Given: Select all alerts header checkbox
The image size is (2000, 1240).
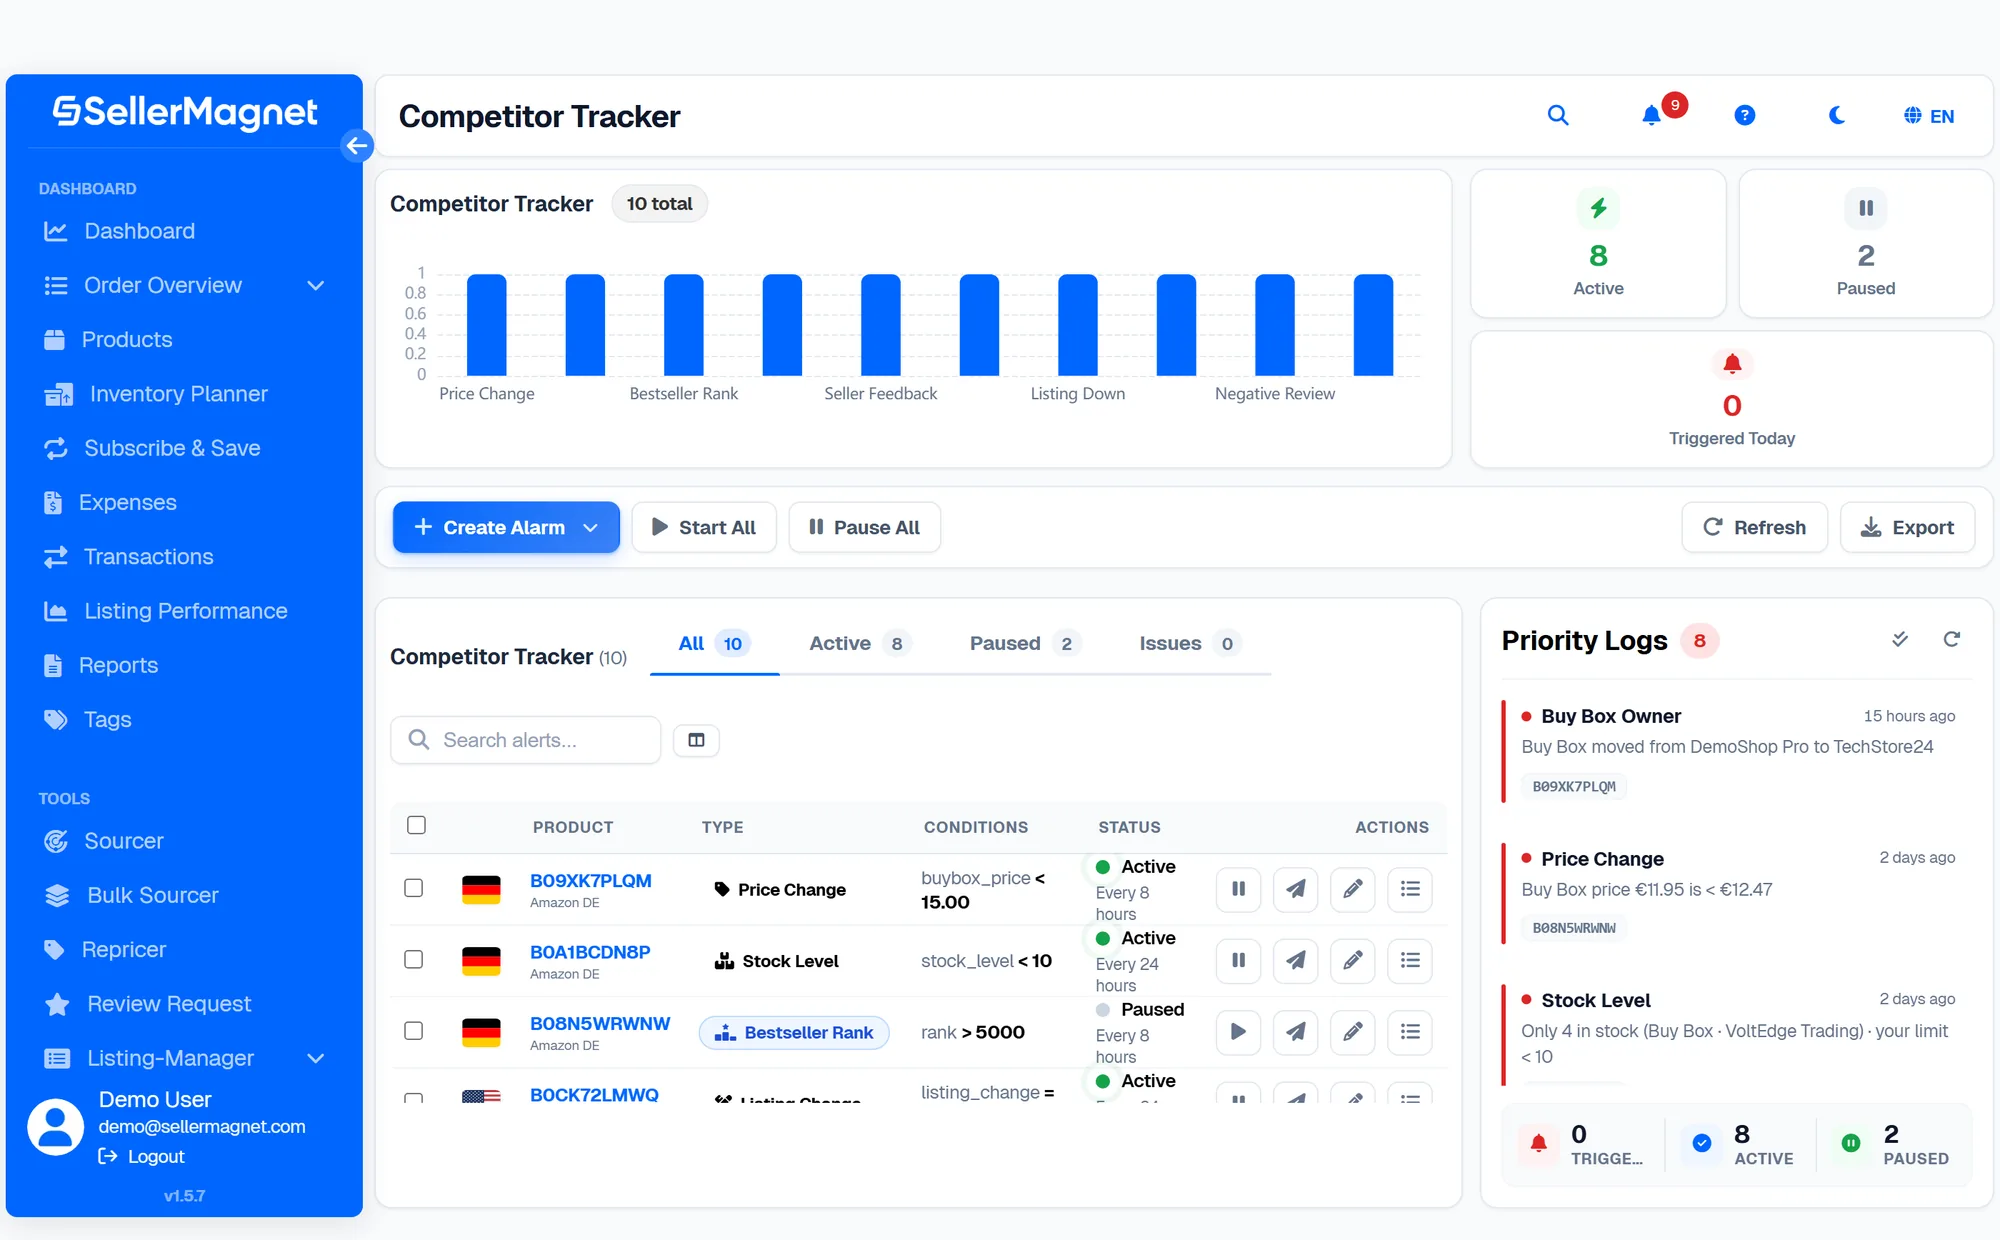Looking at the screenshot, I should pyautogui.click(x=417, y=825).
